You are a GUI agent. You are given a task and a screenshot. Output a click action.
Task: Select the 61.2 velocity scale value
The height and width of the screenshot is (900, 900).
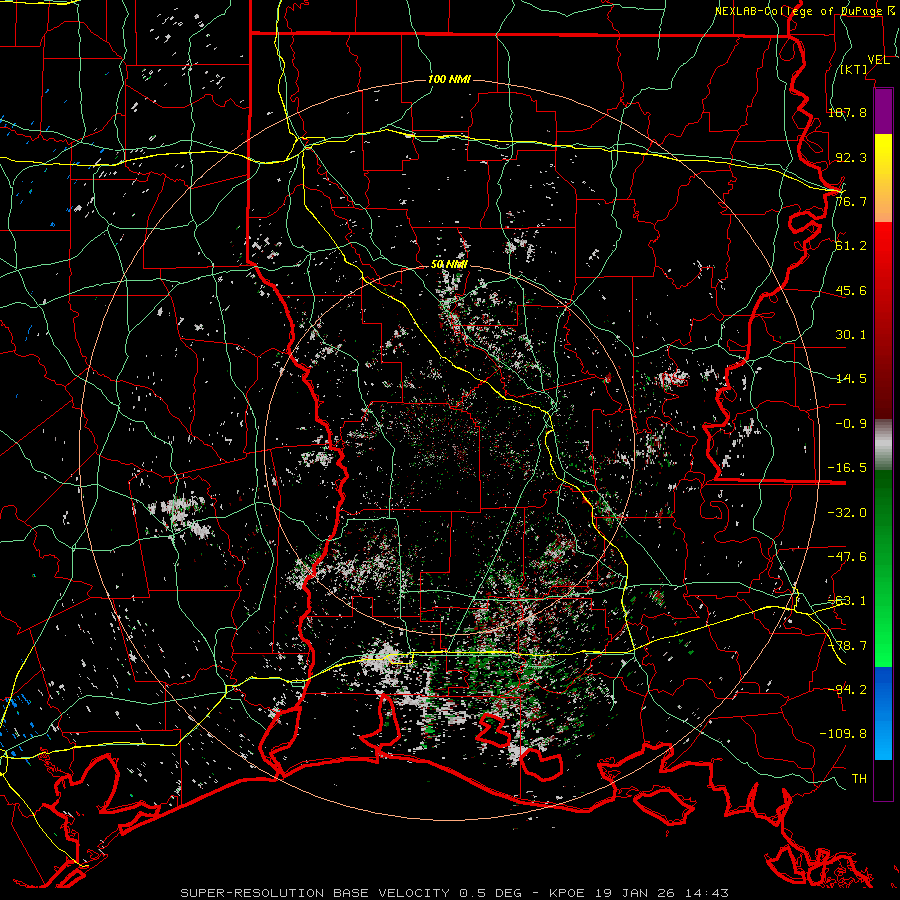(851, 246)
